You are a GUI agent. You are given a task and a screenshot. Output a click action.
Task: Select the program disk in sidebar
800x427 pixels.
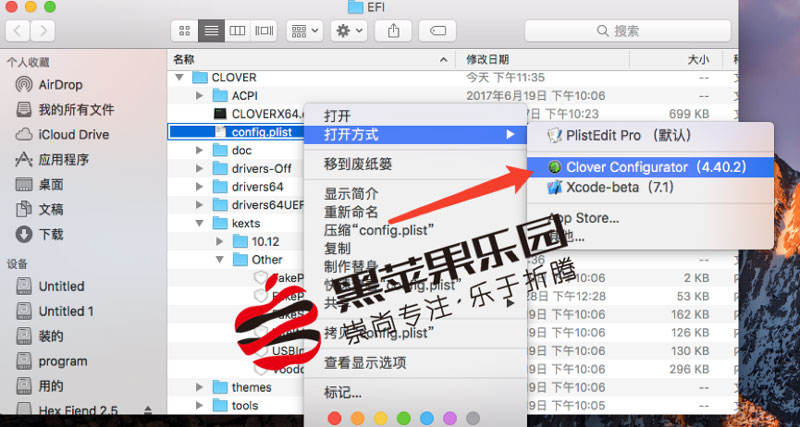point(51,361)
